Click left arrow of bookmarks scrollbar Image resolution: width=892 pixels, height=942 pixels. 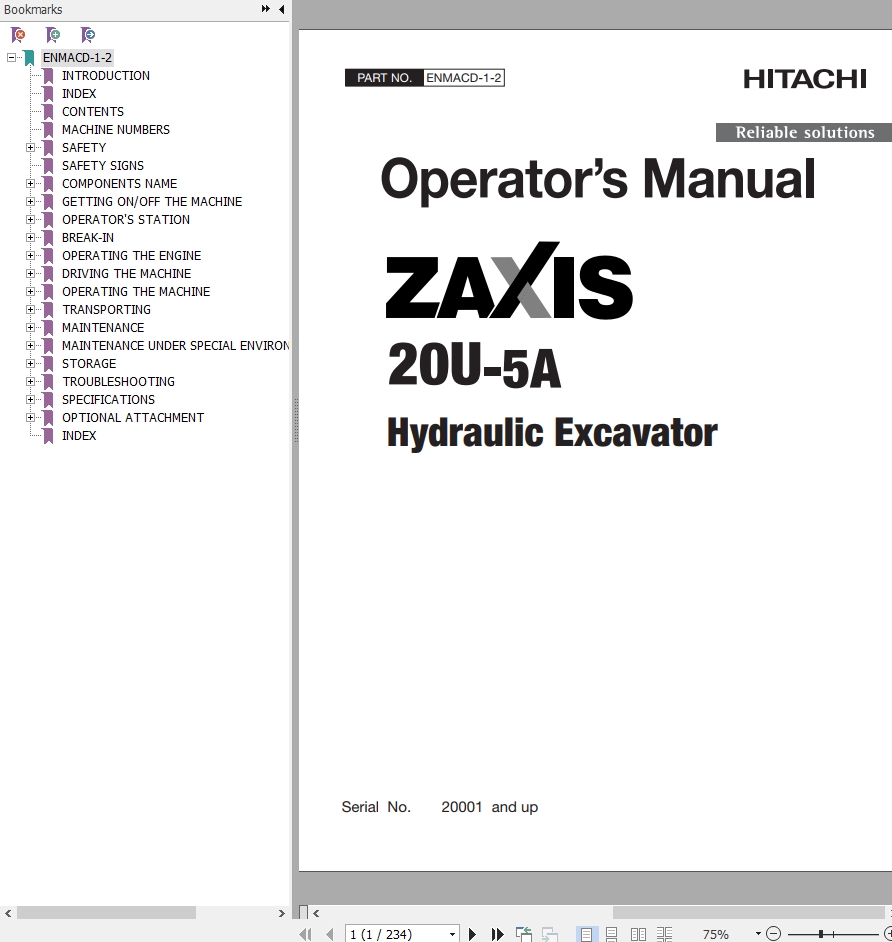[8, 913]
